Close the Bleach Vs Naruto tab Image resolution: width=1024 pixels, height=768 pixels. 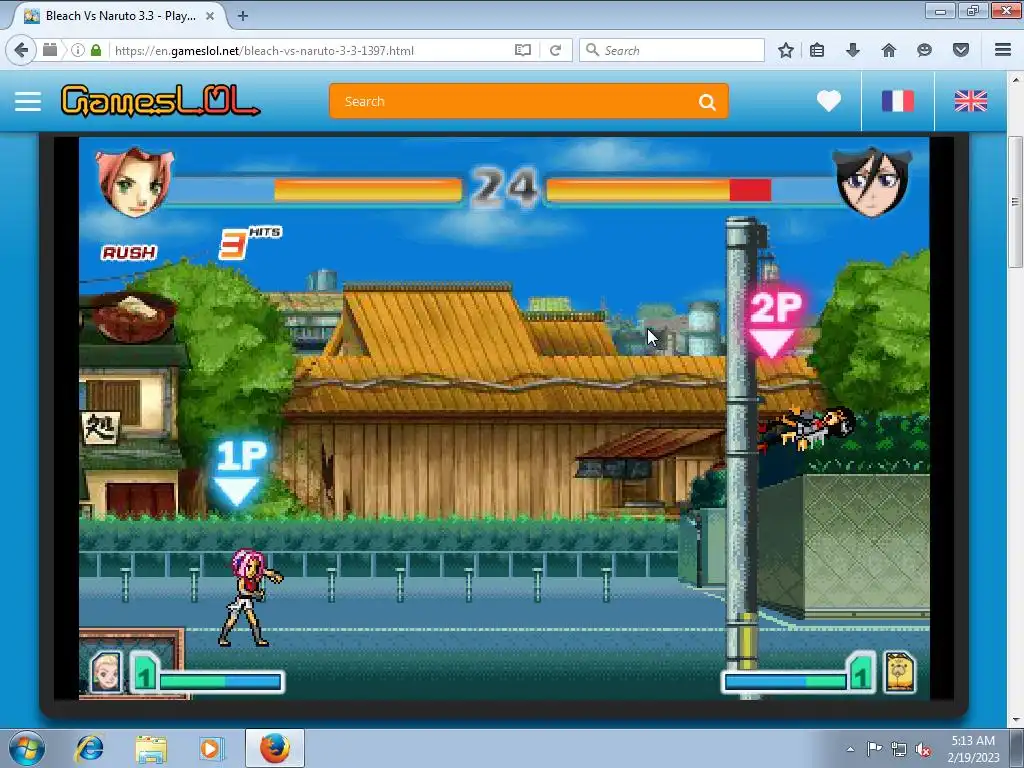pos(210,16)
